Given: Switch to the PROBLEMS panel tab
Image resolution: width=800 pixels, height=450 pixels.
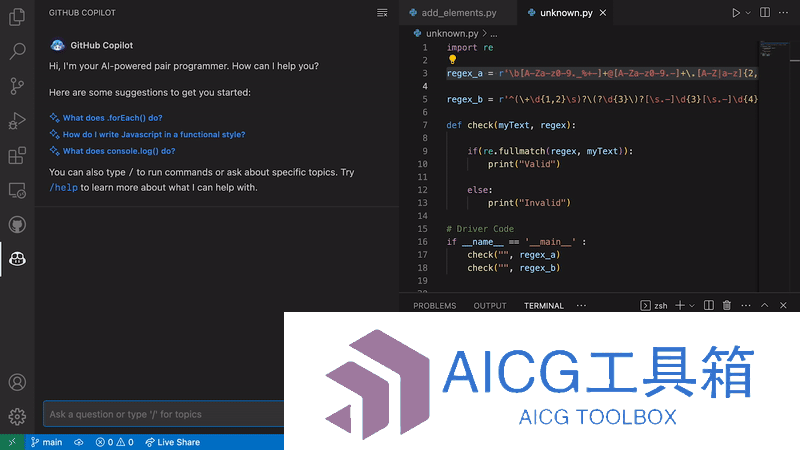Looking at the screenshot, I should tap(435, 306).
